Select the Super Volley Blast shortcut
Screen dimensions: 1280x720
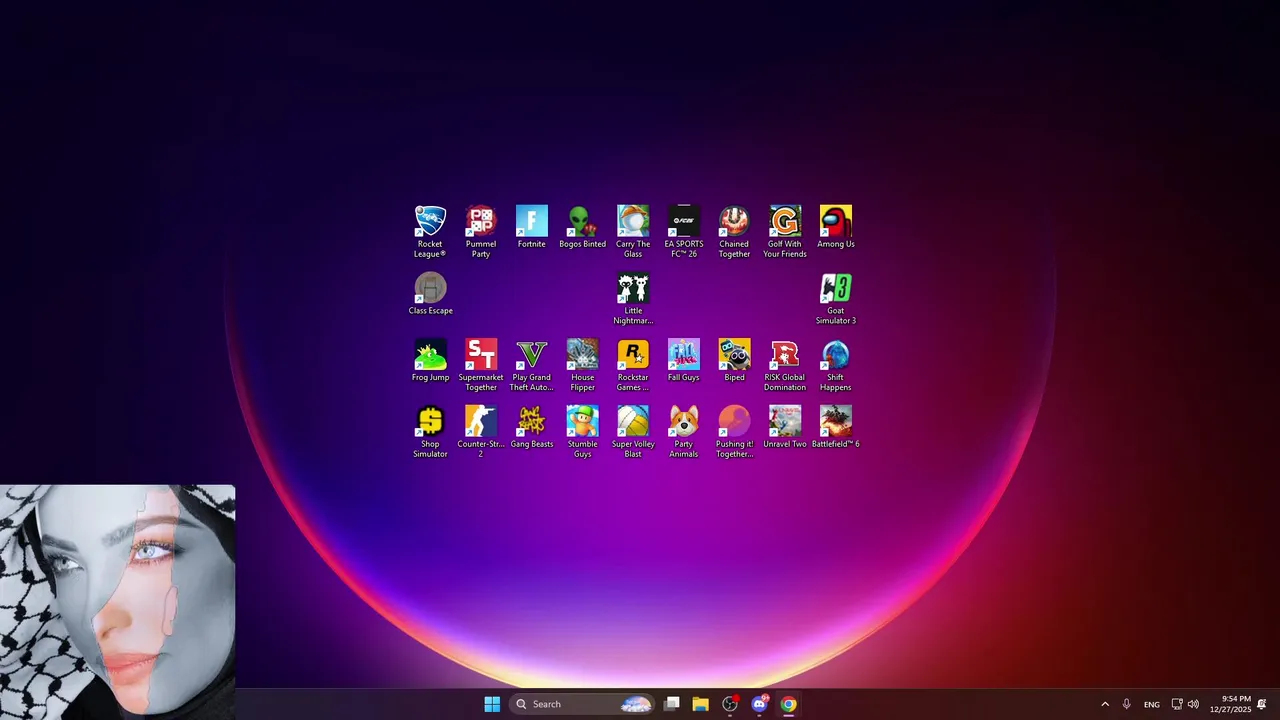point(633,432)
